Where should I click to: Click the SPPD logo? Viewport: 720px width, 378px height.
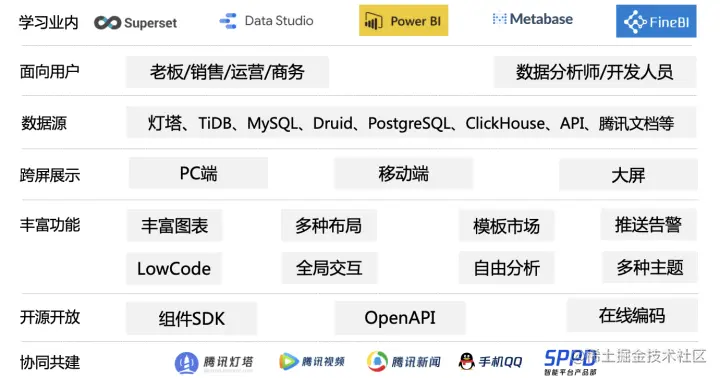(x=569, y=362)
